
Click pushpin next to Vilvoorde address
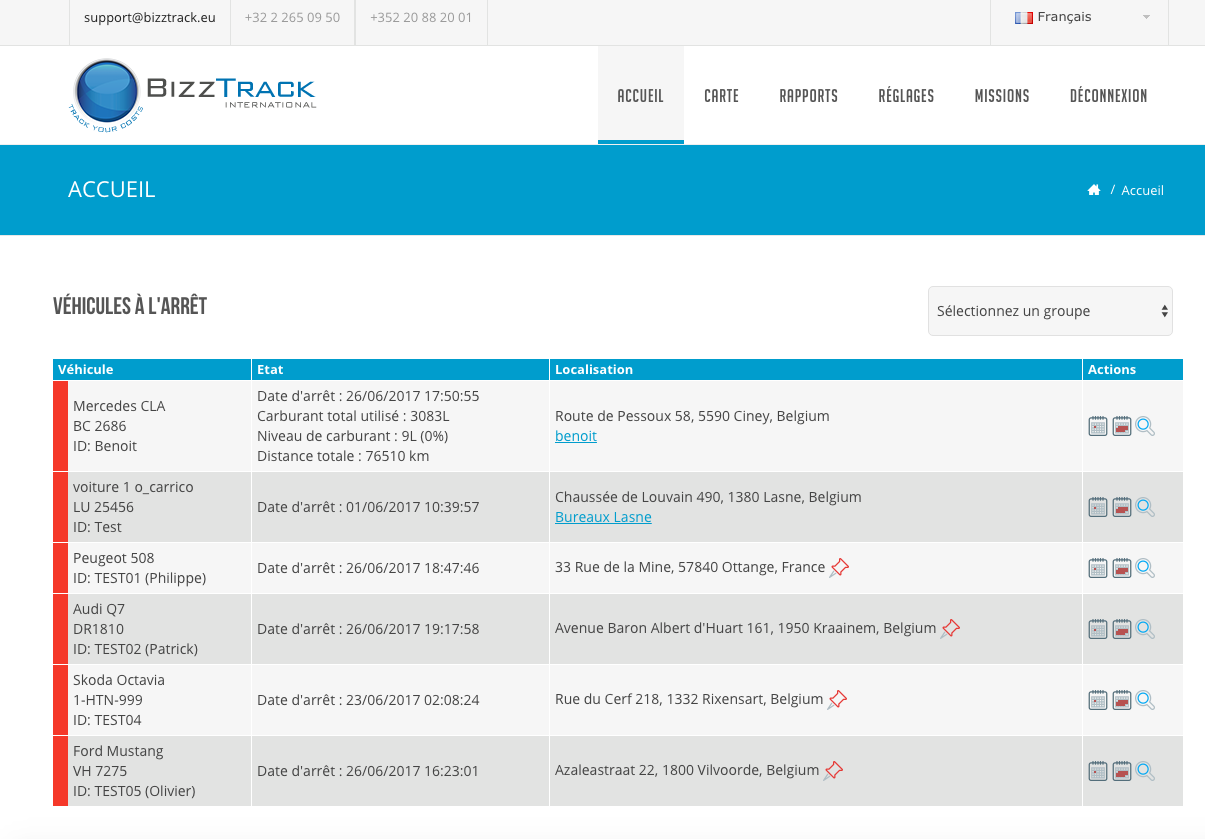tap(833, 771)
